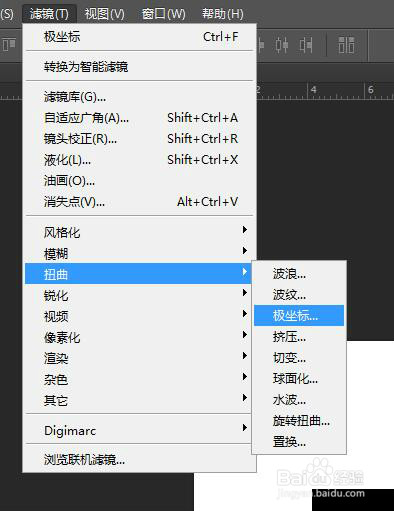Open the 视图(V) menu
The height and width of the screenshot is (511, 394).
coord(104,14)
